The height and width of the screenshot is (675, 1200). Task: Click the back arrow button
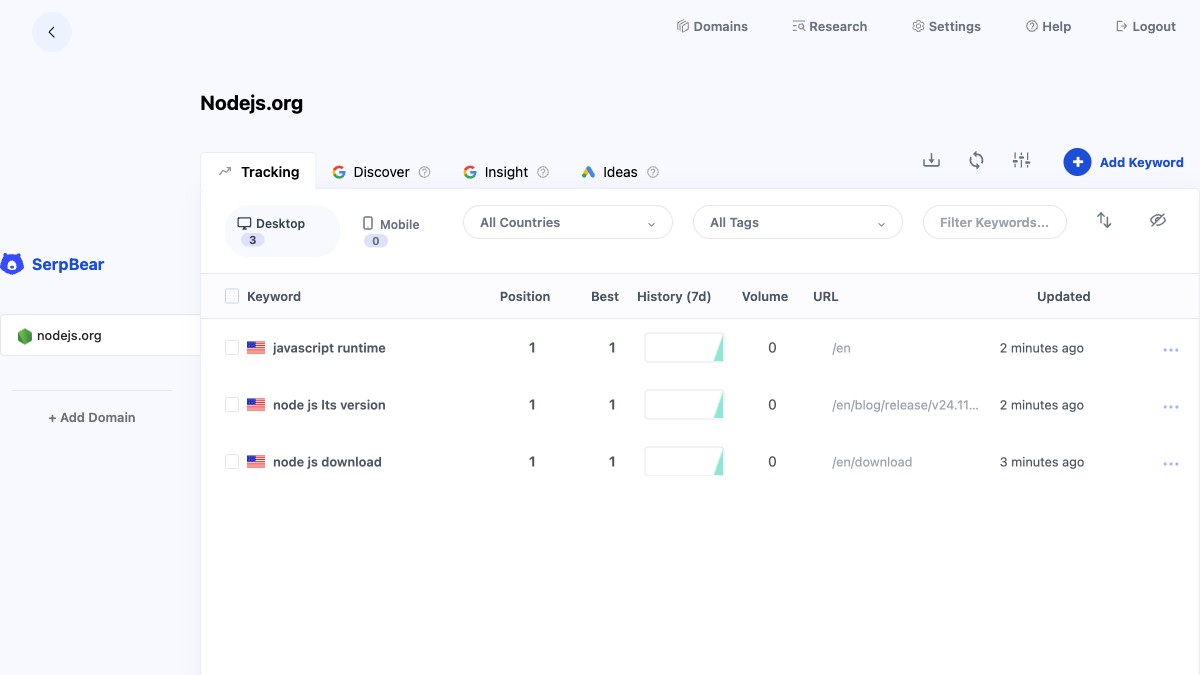click(52, 32)
